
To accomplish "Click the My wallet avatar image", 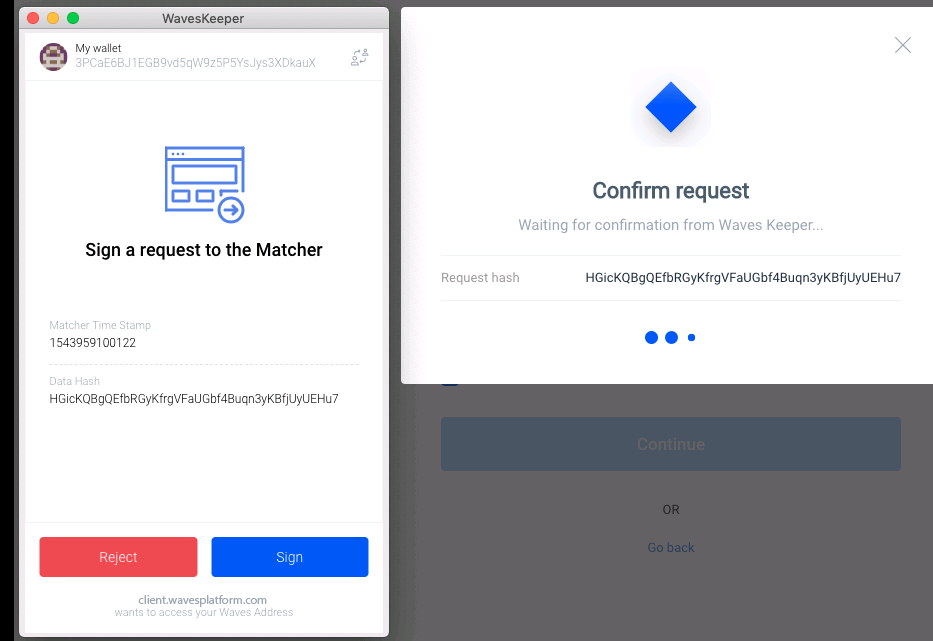I will (54, 57).
